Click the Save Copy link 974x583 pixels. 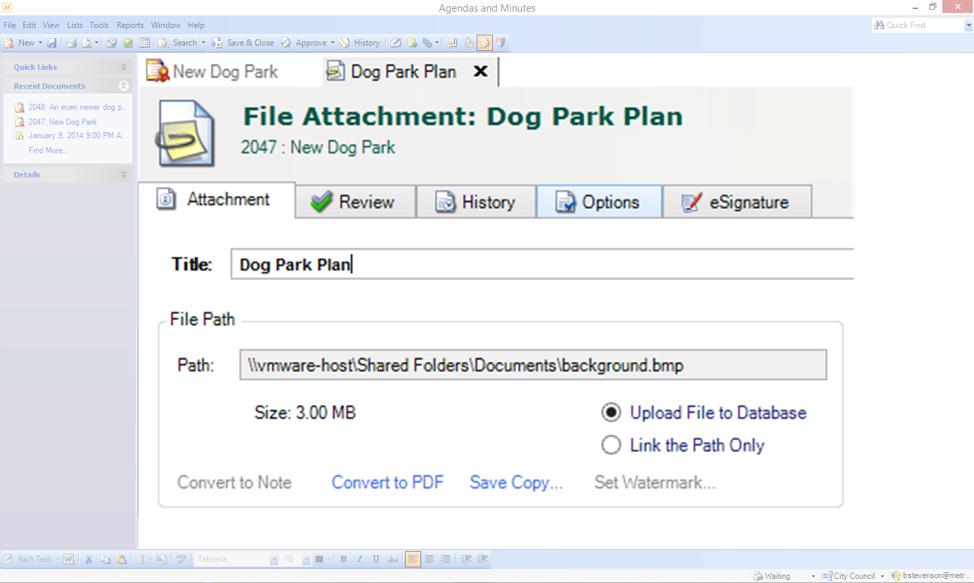point(516,482)
